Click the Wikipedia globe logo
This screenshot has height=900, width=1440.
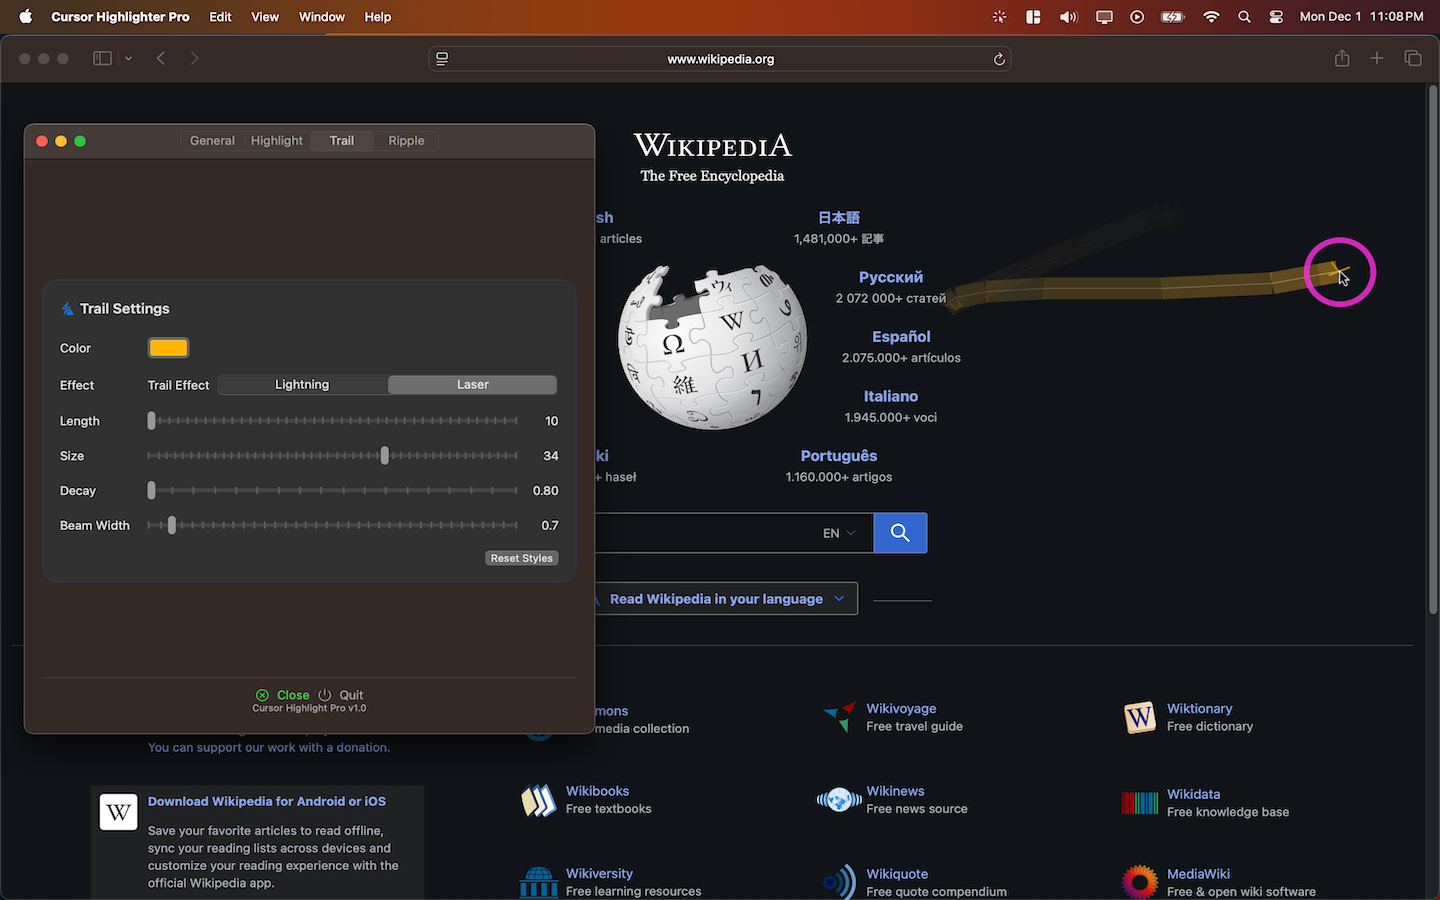click(712, 347)
